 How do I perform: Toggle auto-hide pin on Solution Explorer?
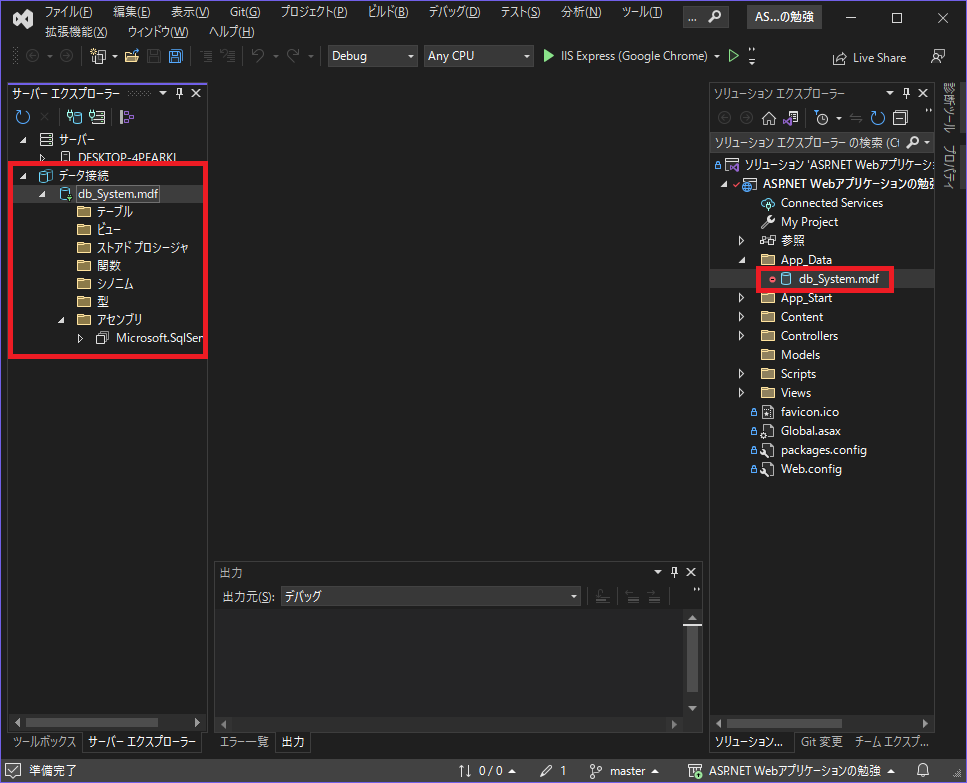906,93
